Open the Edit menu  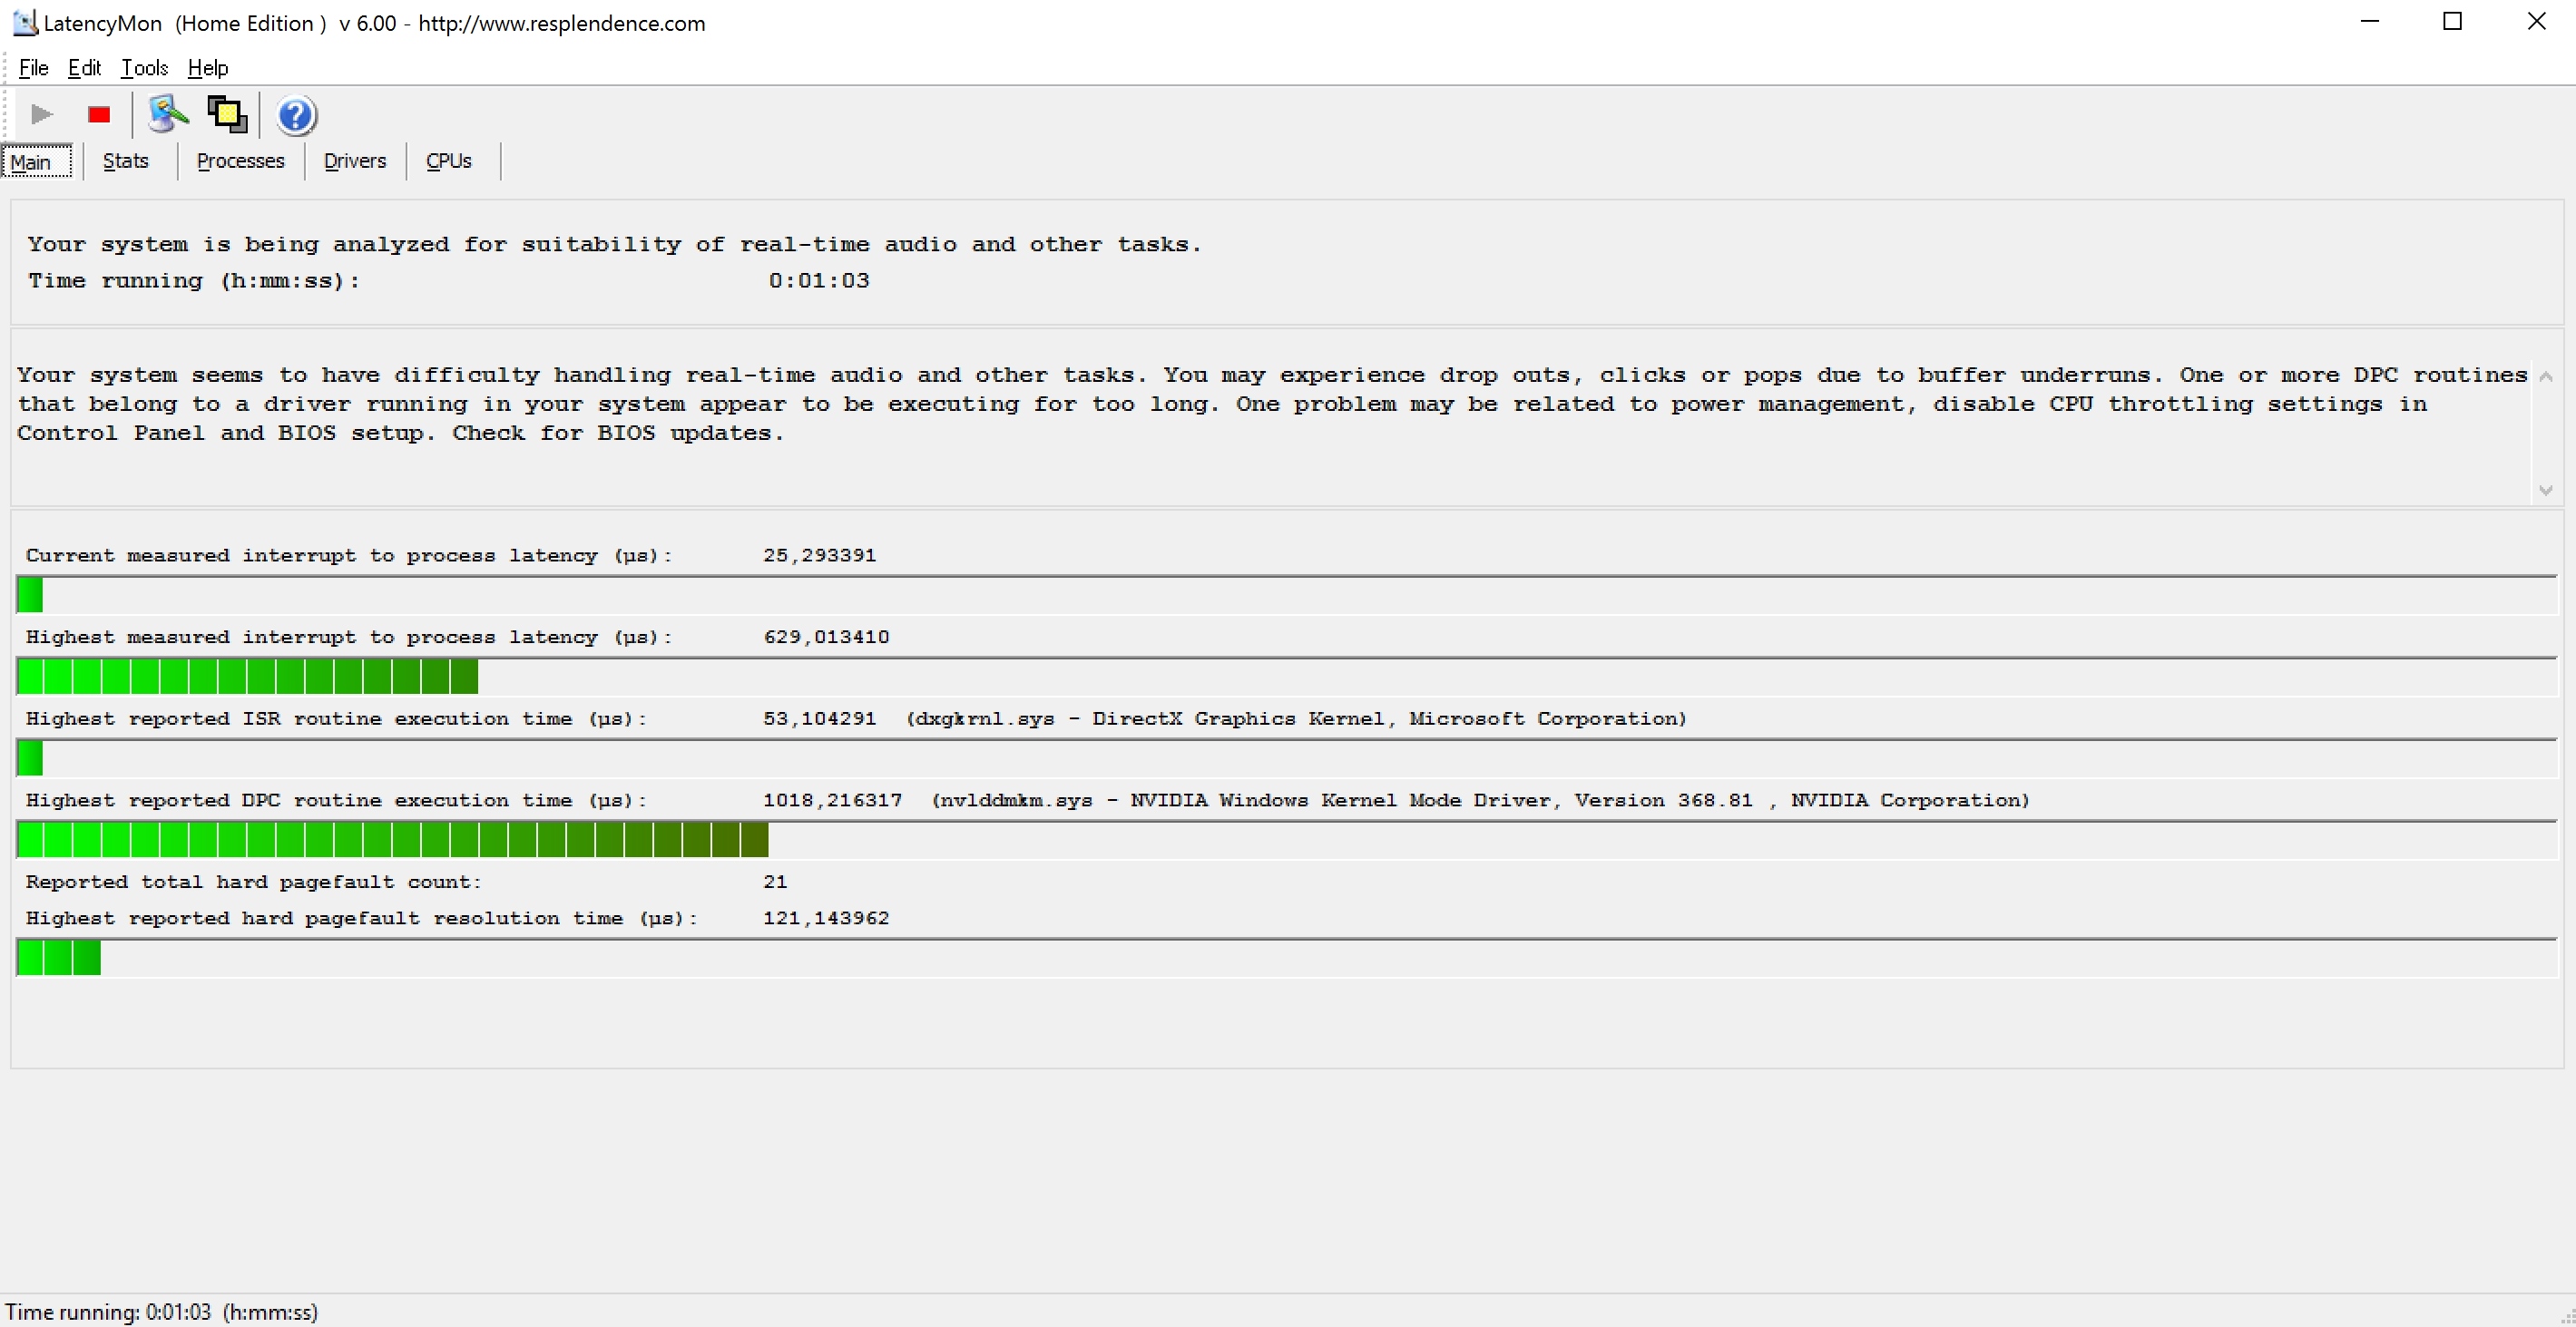pyautogui.click(x=84, y=68)
